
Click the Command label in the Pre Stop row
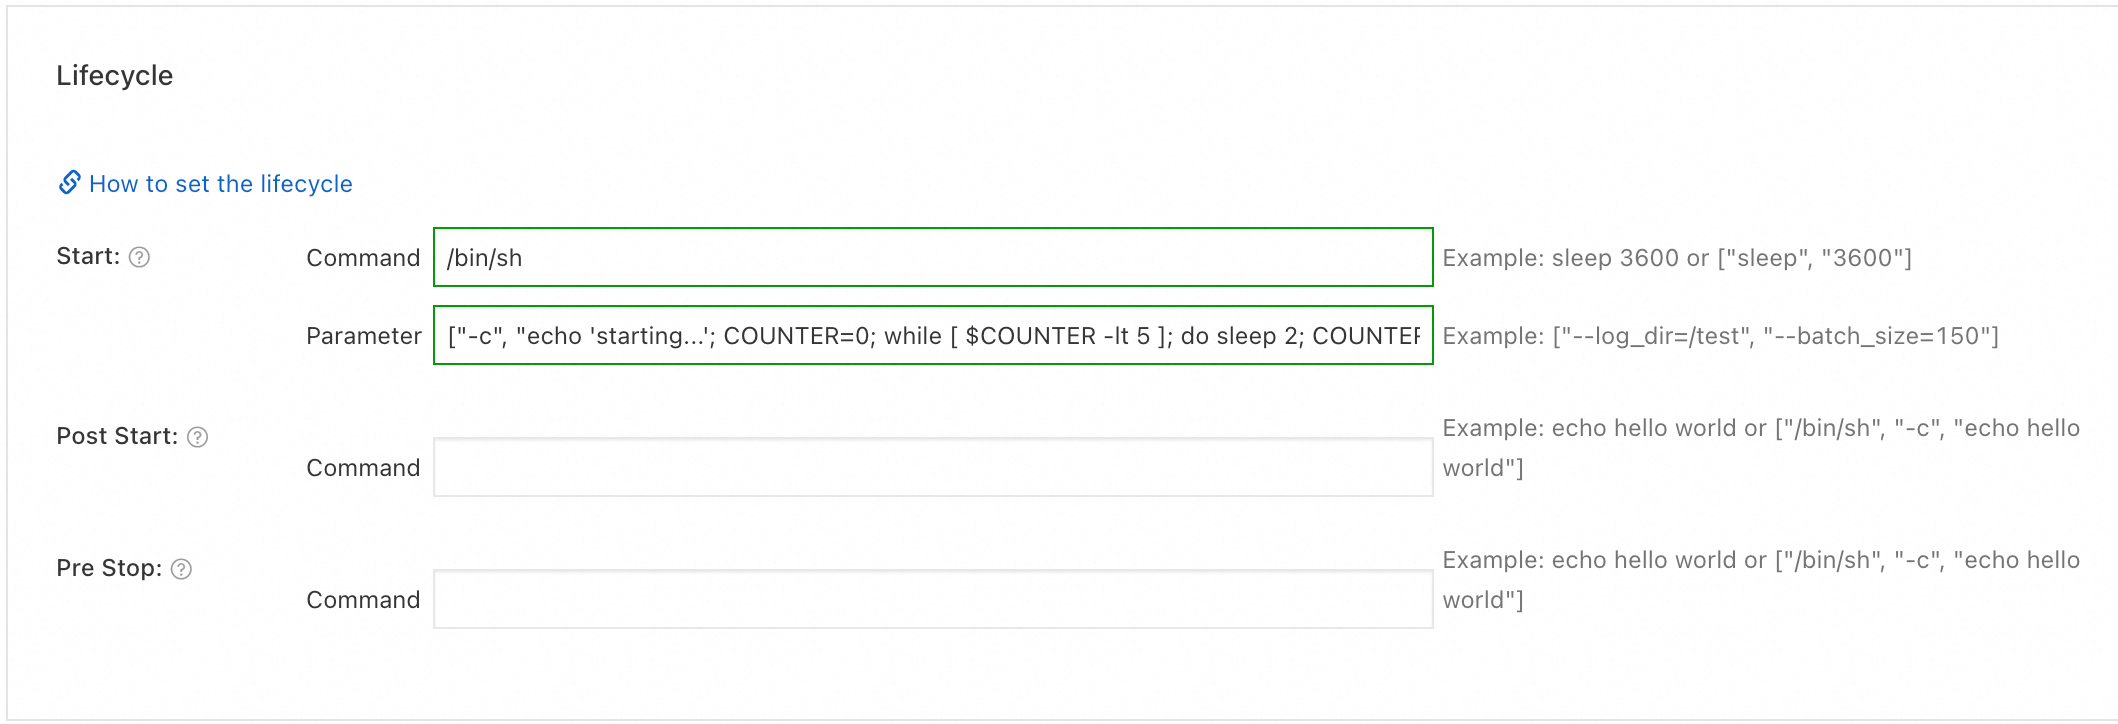point(362,600)
